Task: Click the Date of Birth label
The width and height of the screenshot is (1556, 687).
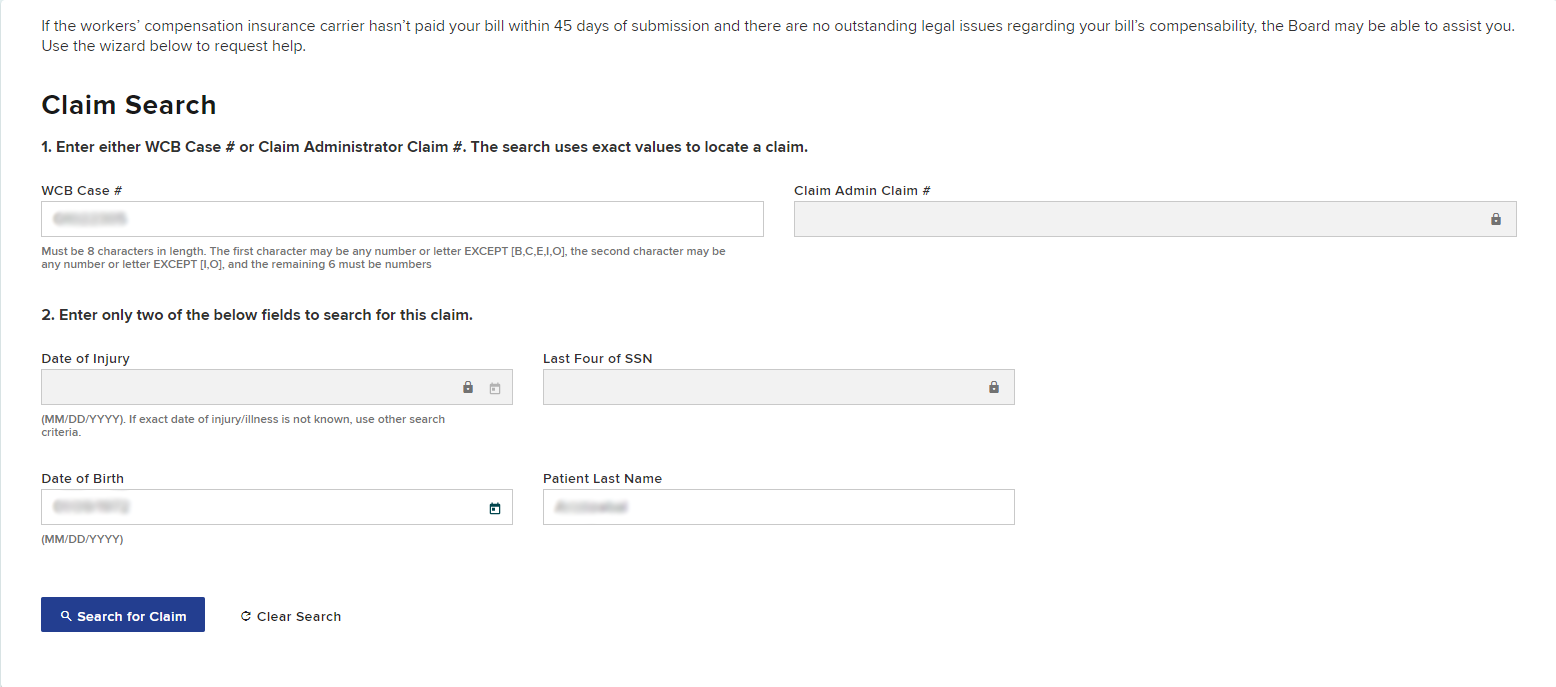Action: pyautogui.click(x=83, y=478)
